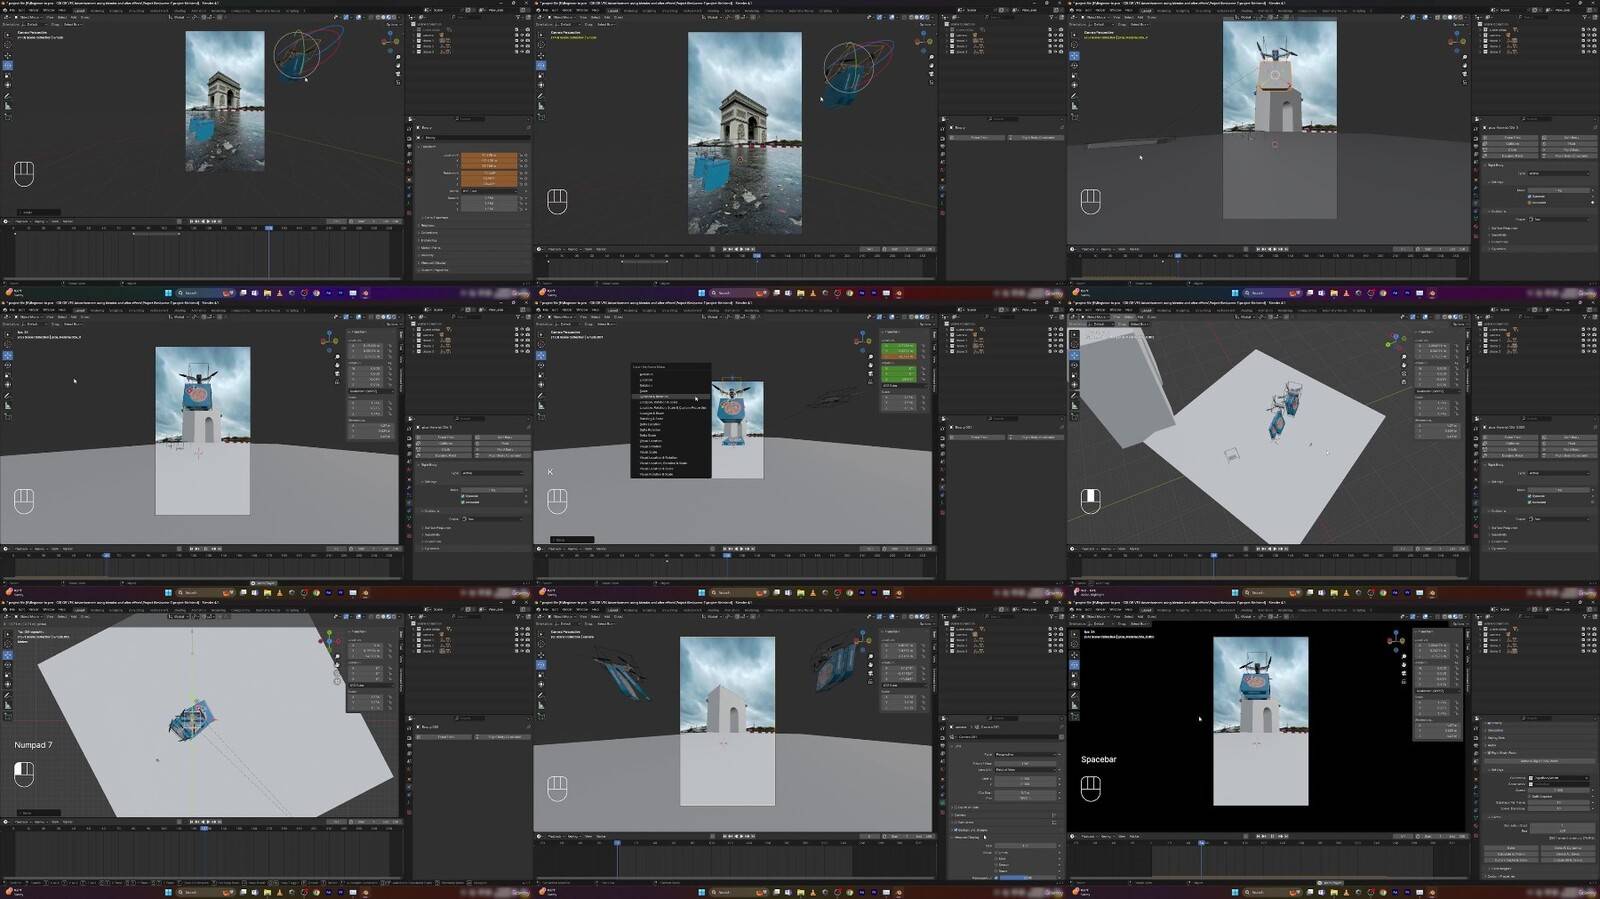Select Move tool in the Numpad 7 frame

coord(8,655)
